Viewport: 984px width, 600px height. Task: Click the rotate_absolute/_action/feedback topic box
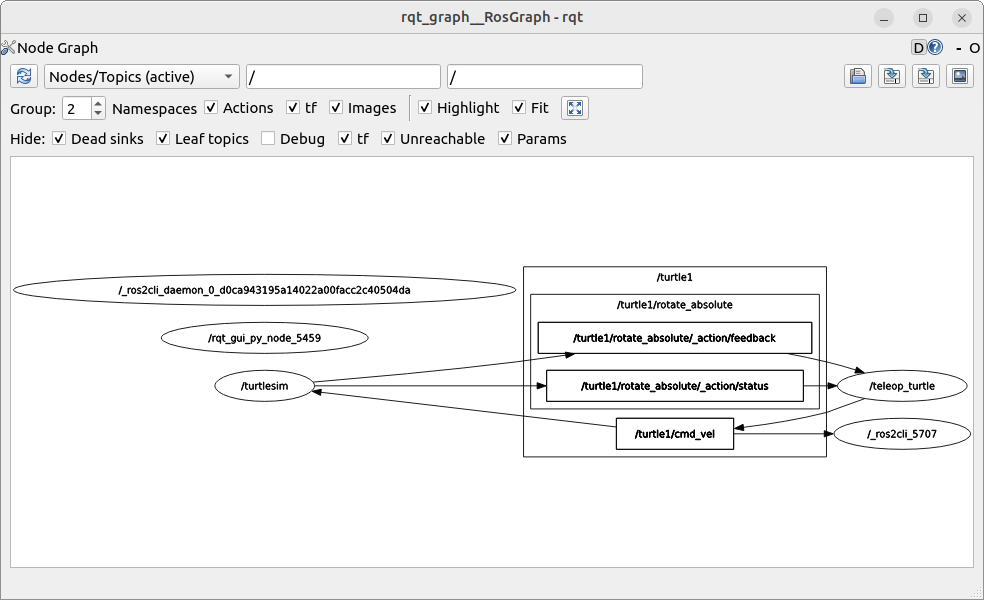click(674, 338)
